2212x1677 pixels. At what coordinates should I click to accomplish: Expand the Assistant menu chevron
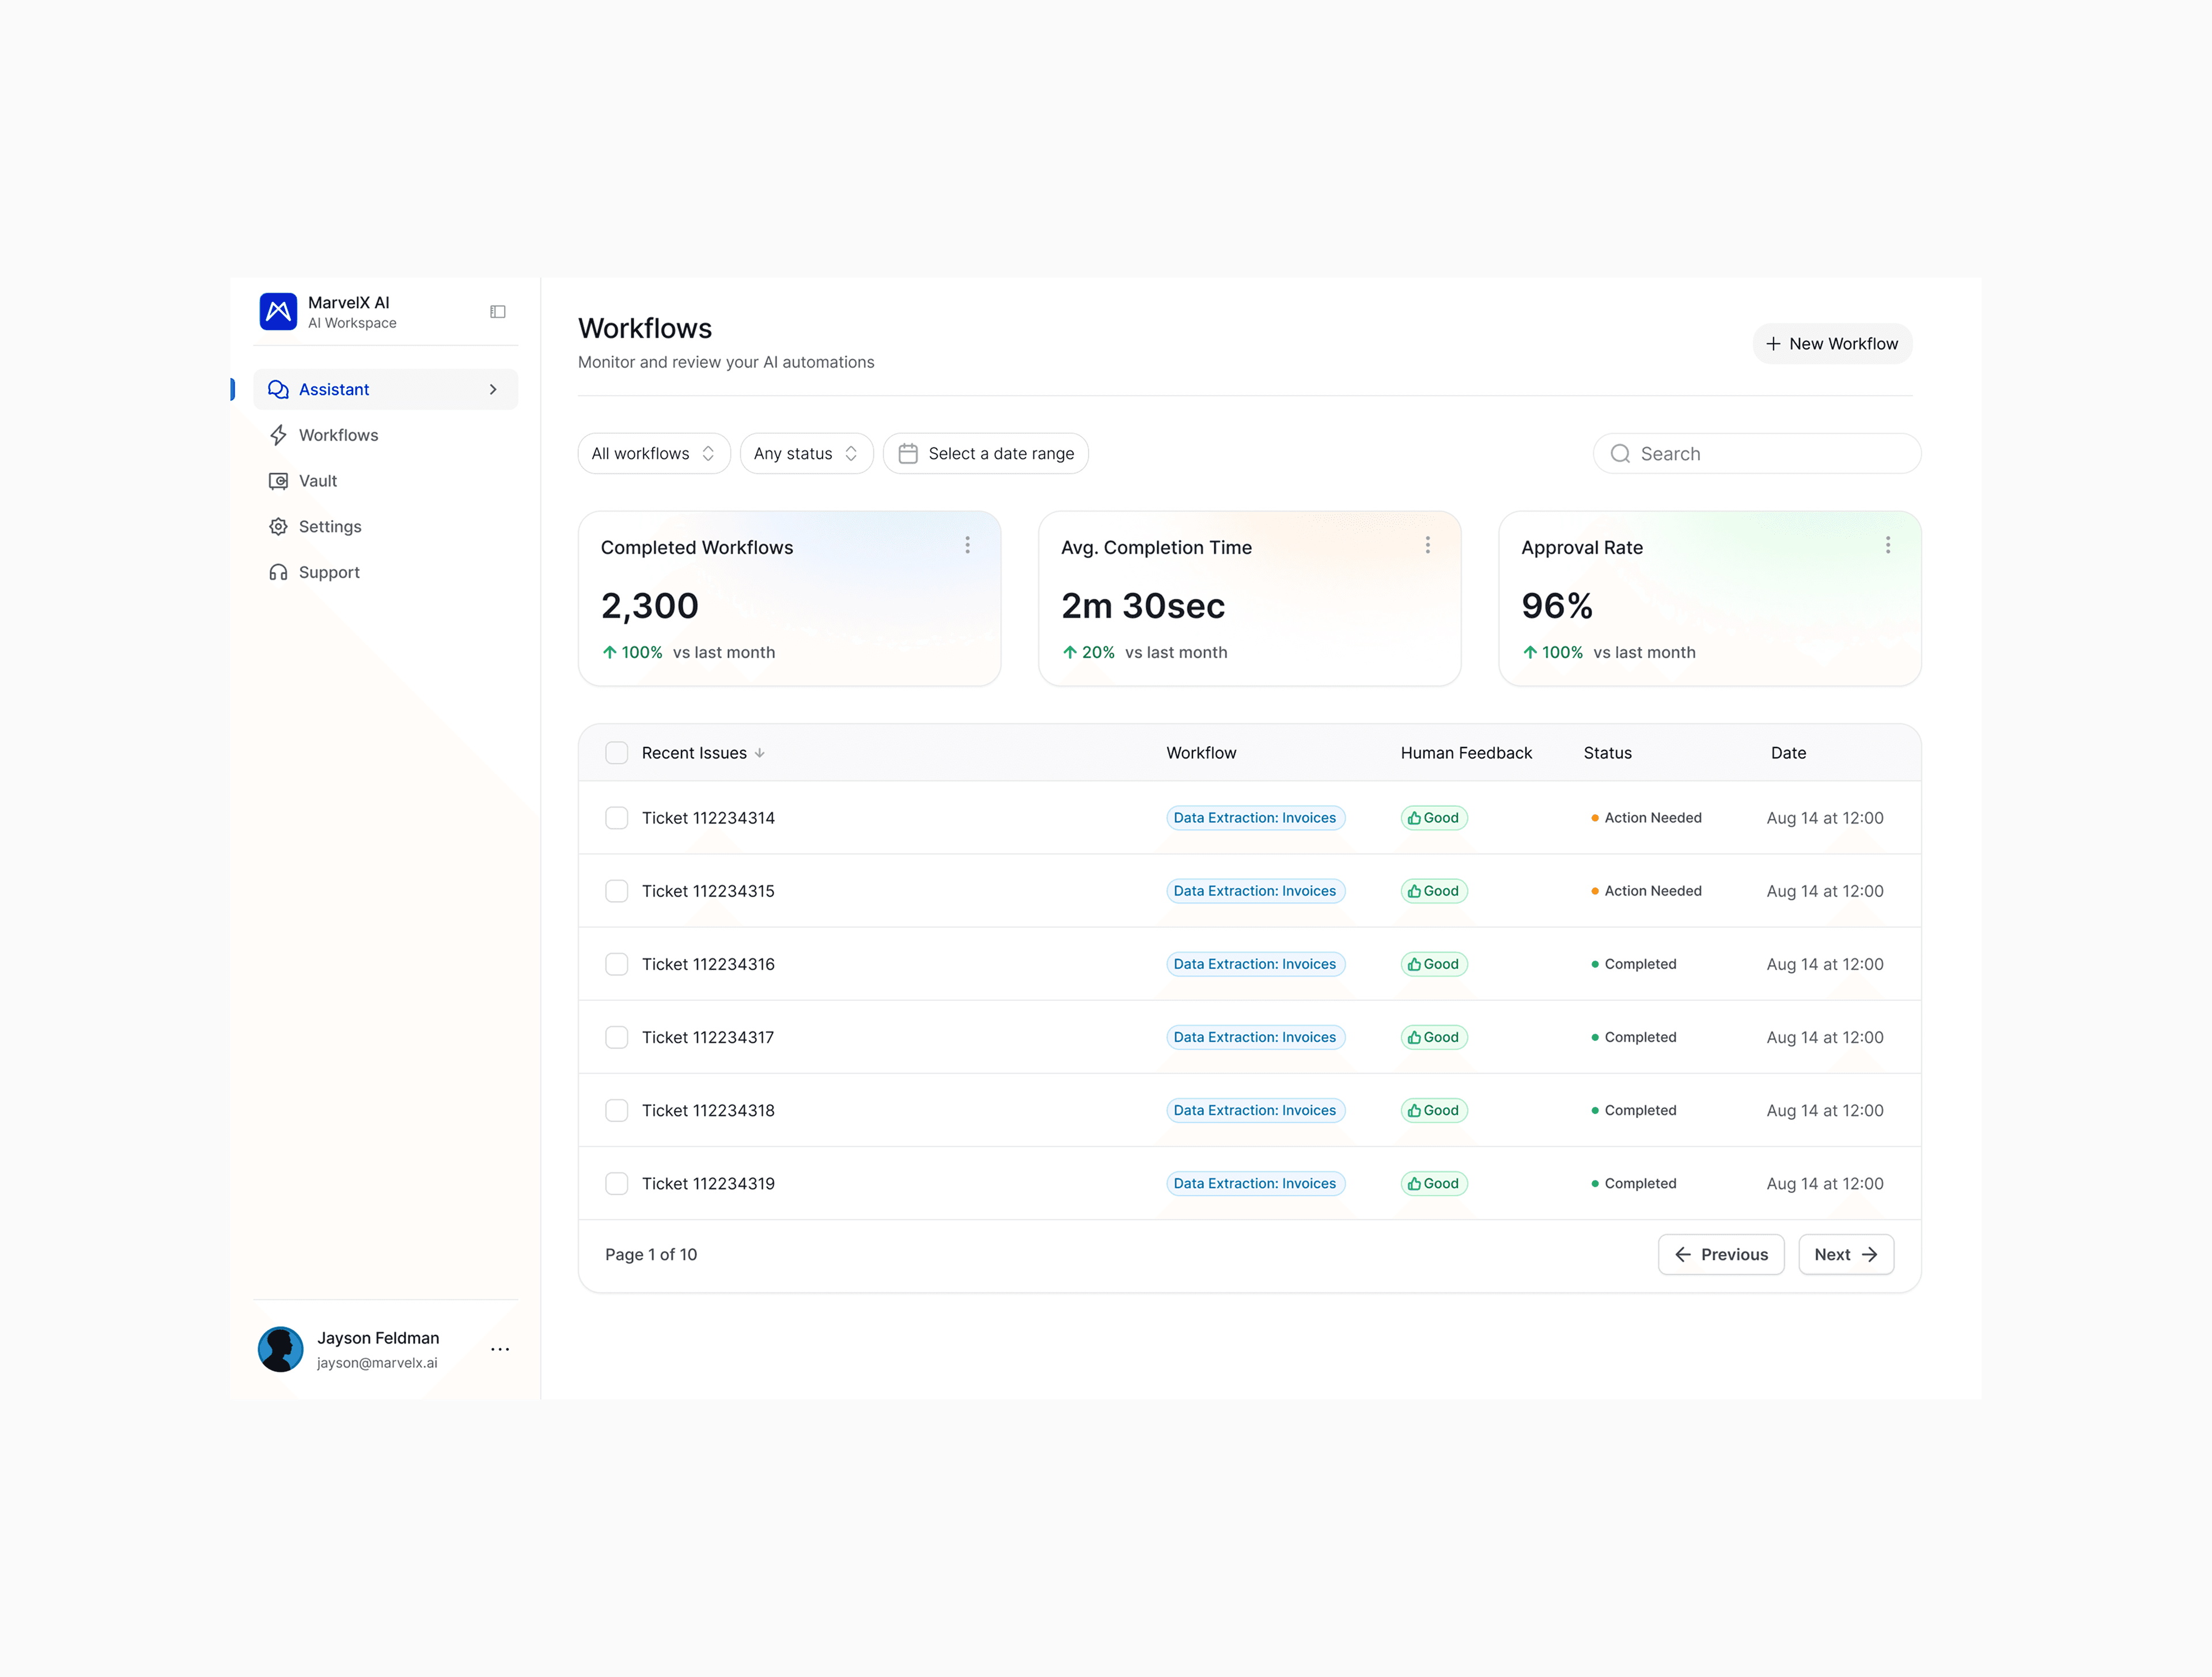[x=493, y=390]
